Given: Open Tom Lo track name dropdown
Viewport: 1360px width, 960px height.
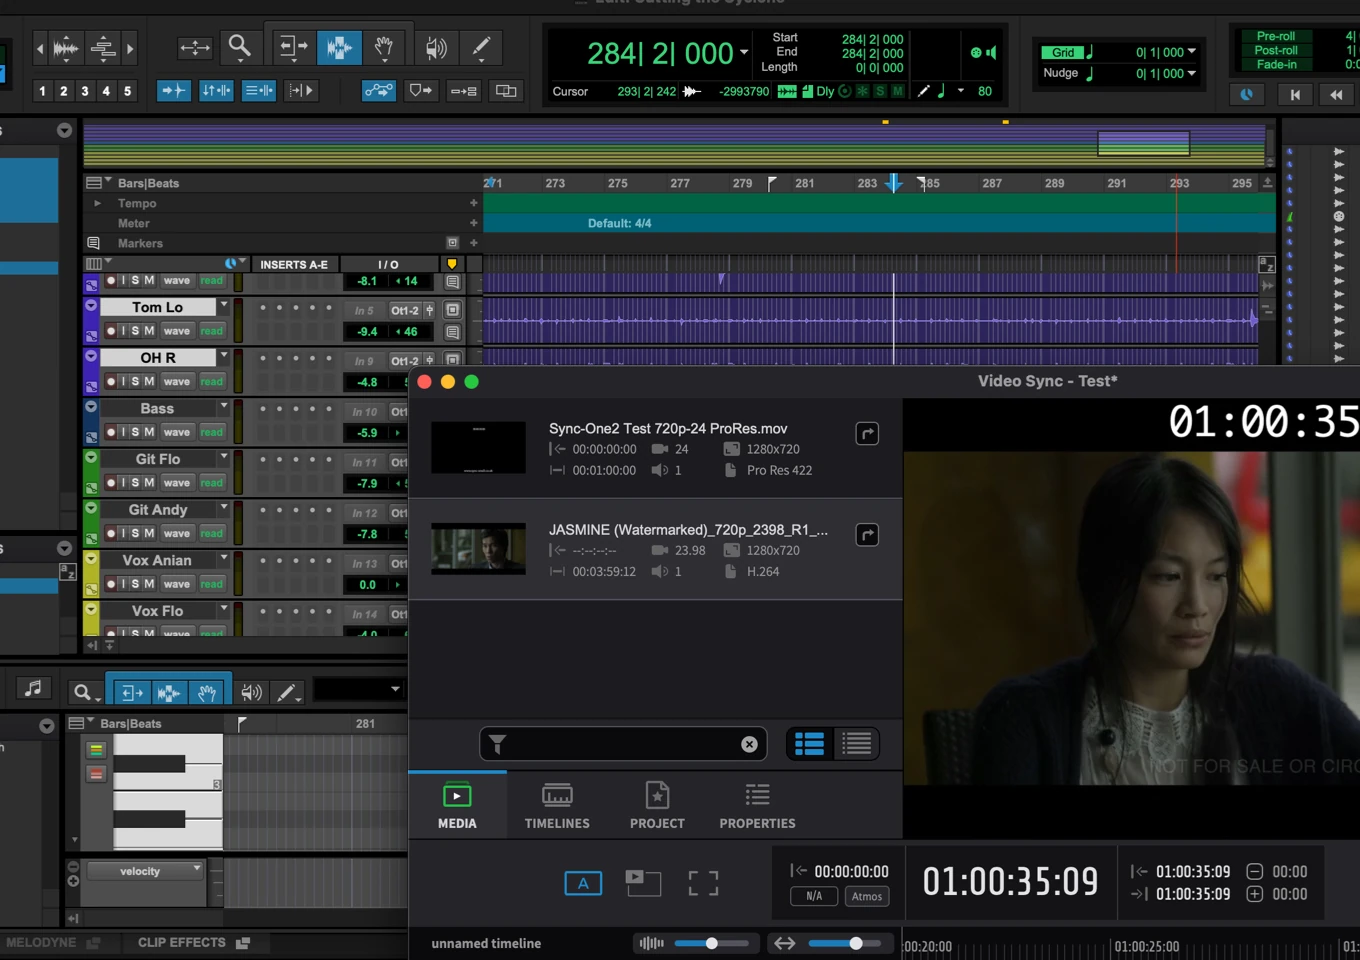Looking at the screenshot, I should click(224, 305).
